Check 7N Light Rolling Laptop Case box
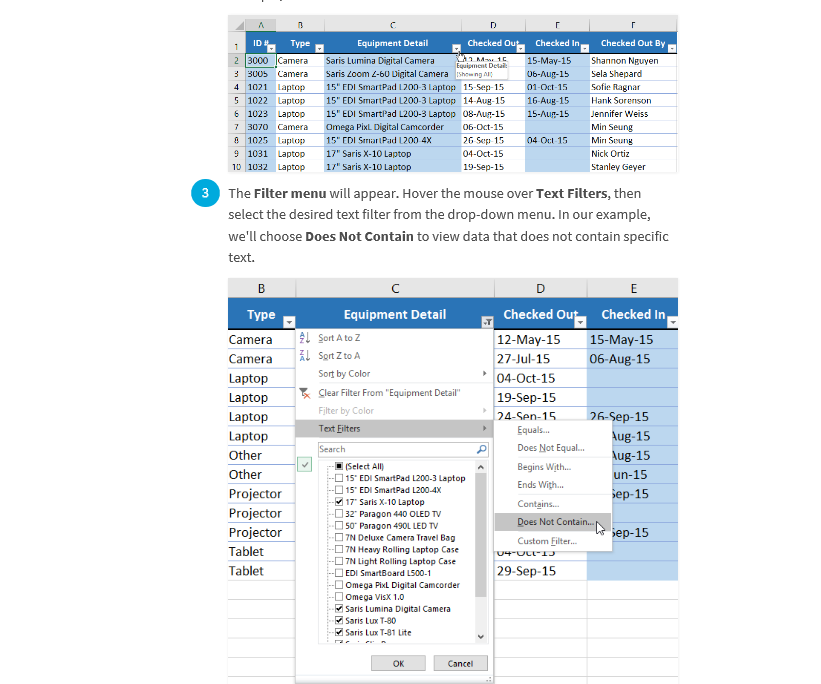 (339, 561)
